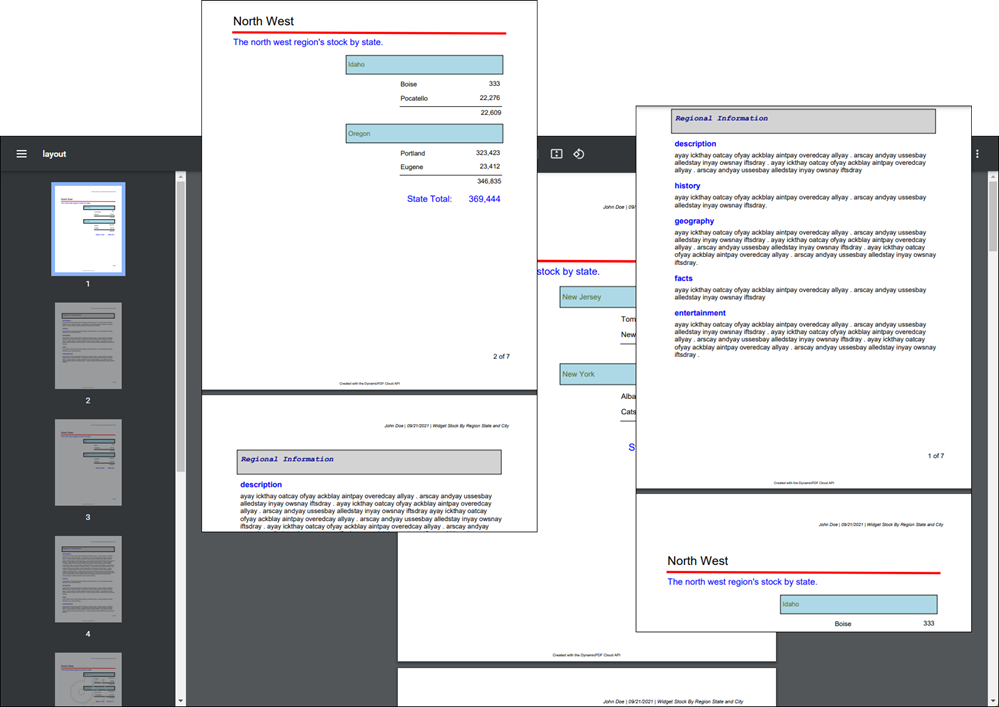Open page 2 thumbnail
This screenshot has height=707, width=999.
click(88, 346)
